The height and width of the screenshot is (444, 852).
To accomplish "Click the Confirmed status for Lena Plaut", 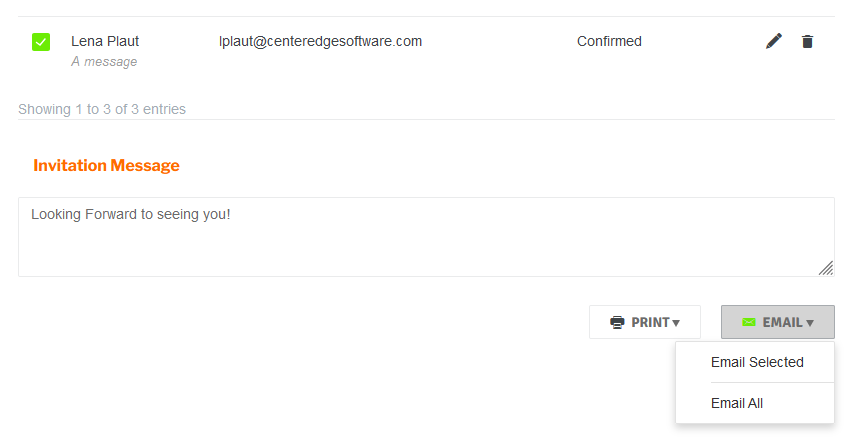I will click(609, 41).
